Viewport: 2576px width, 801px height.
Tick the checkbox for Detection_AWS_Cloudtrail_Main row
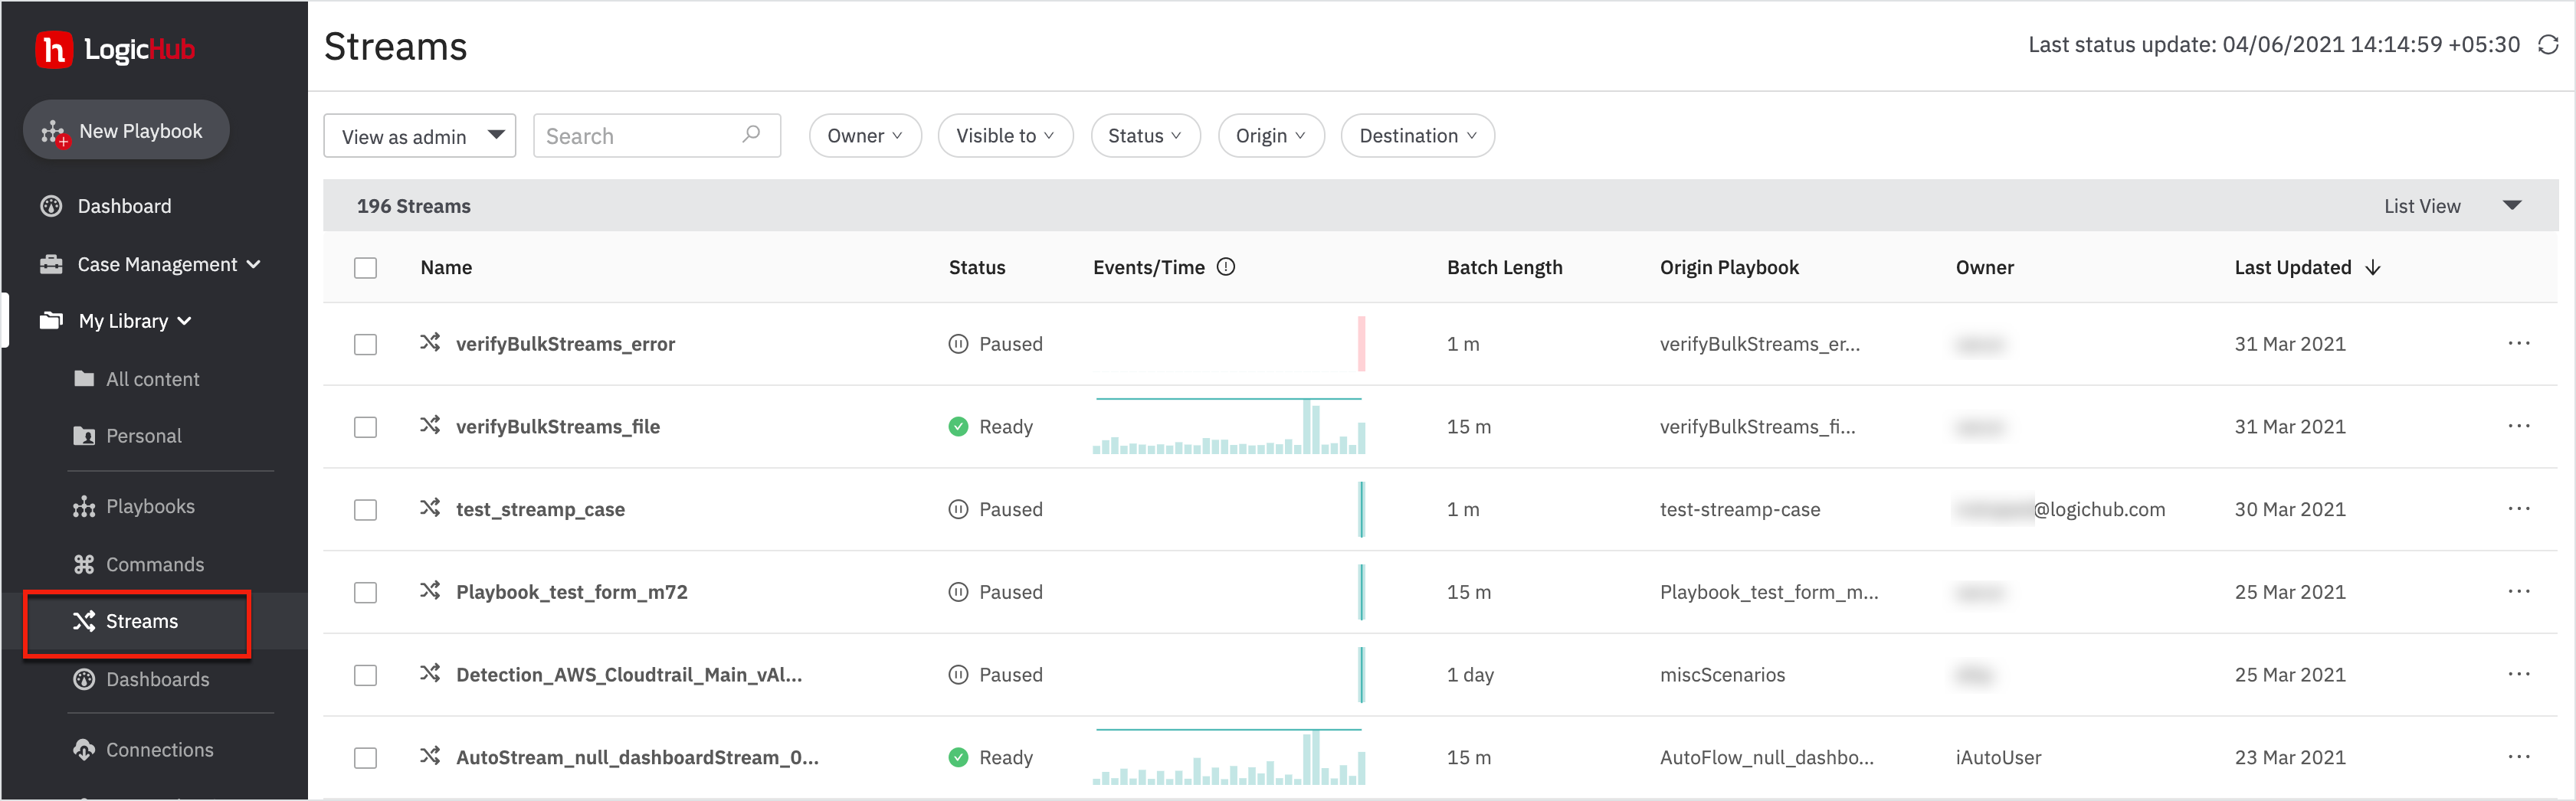(x=366, y=675)
